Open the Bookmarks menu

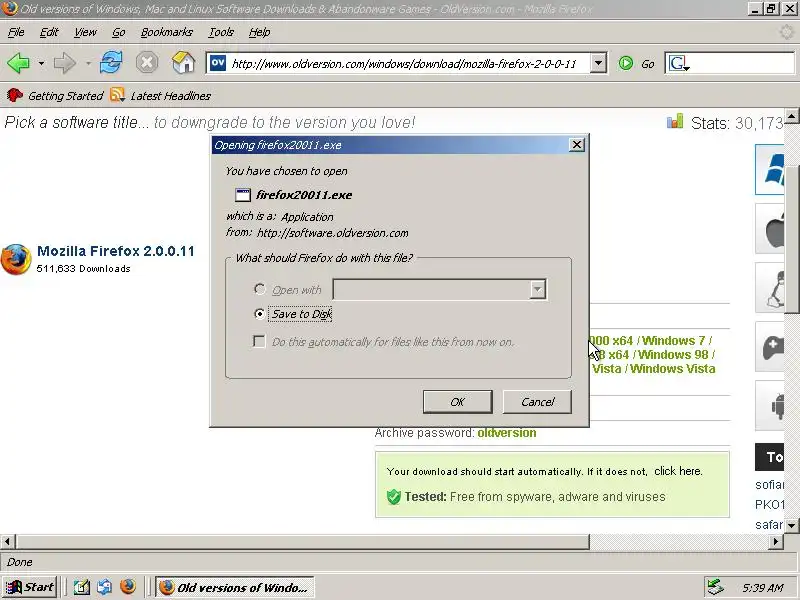pos(166,32)
